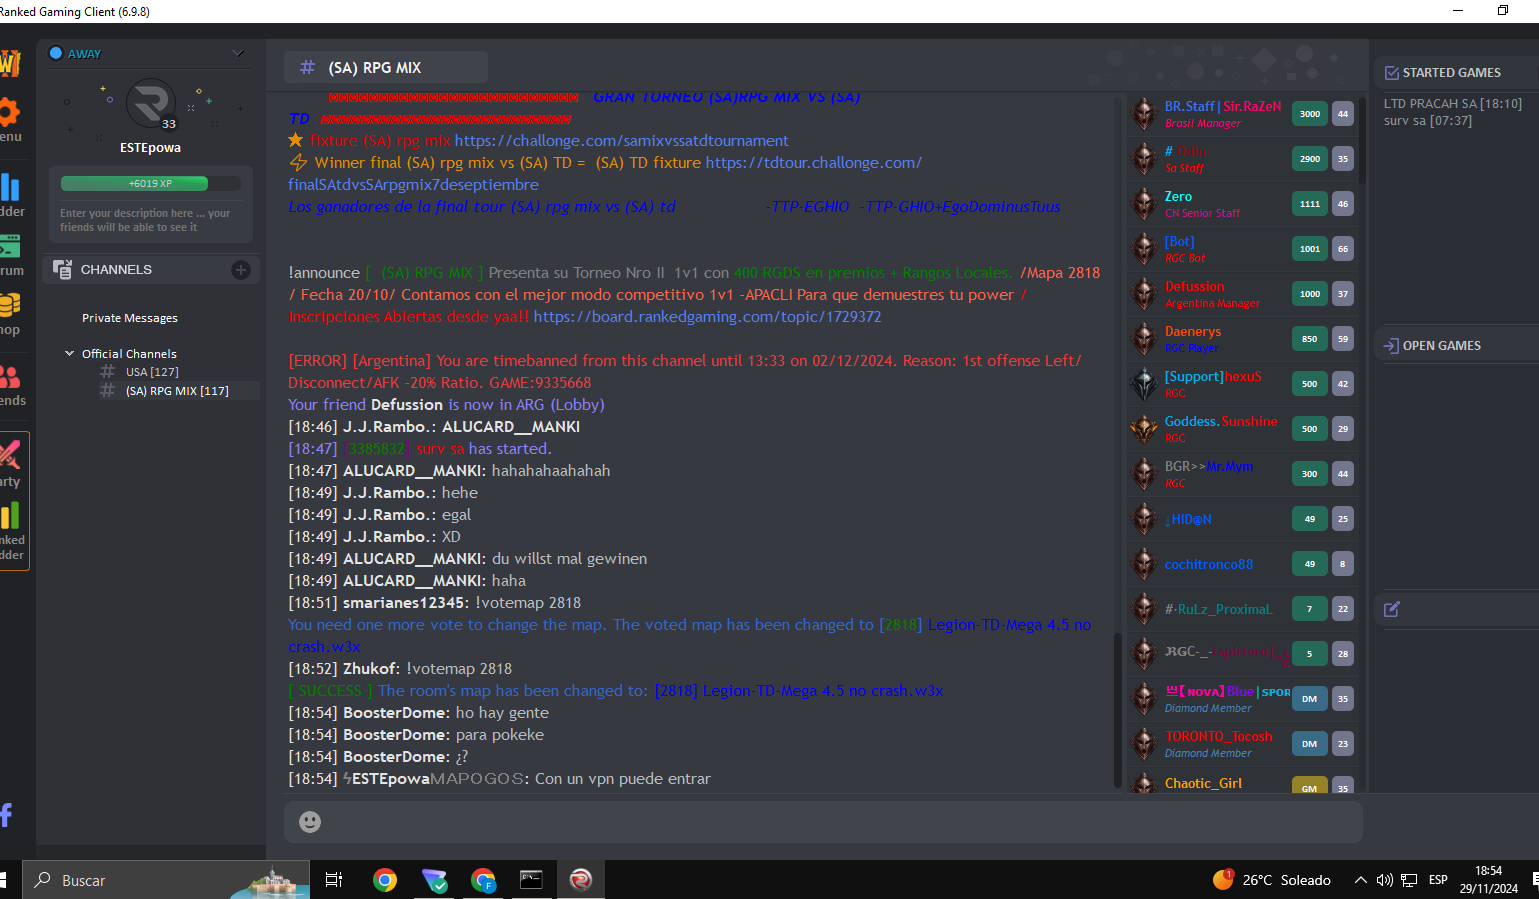
Task: Click the volume icon in system tray
Action: coord(1385,880)
